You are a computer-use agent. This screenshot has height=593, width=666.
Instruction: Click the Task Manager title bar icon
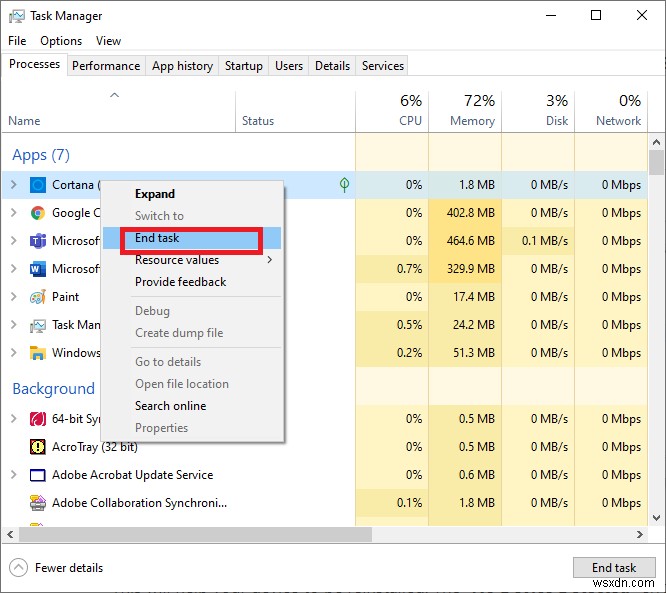point(17,16)
